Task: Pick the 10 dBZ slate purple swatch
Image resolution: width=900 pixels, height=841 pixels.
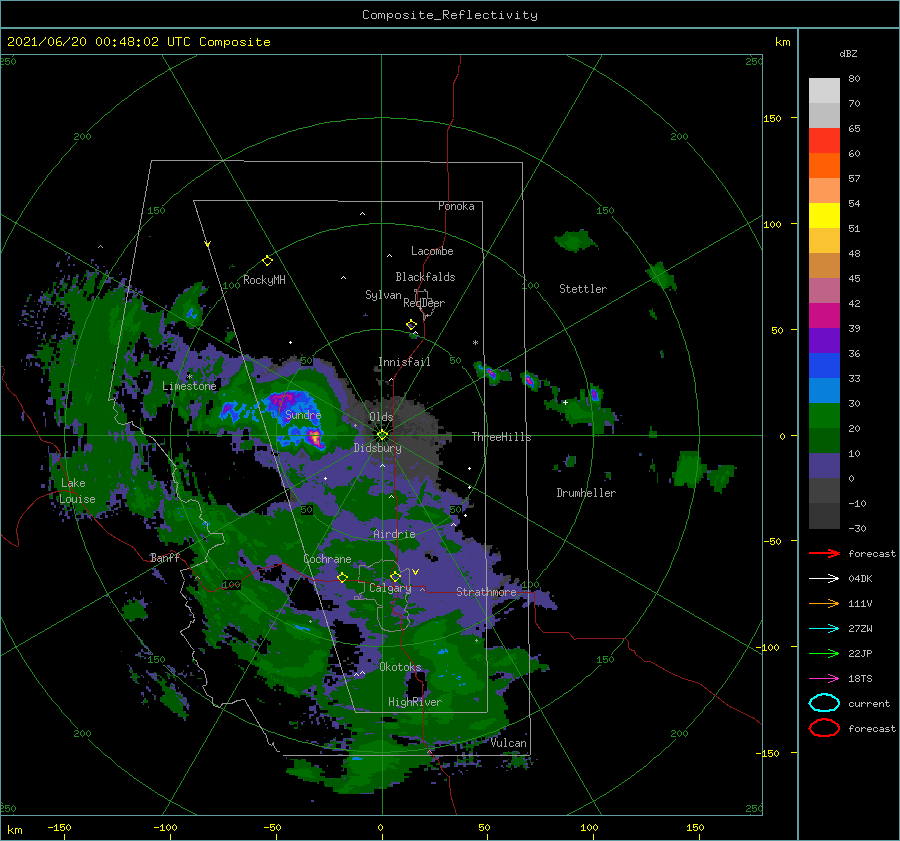Action: (x=824, y=466)
